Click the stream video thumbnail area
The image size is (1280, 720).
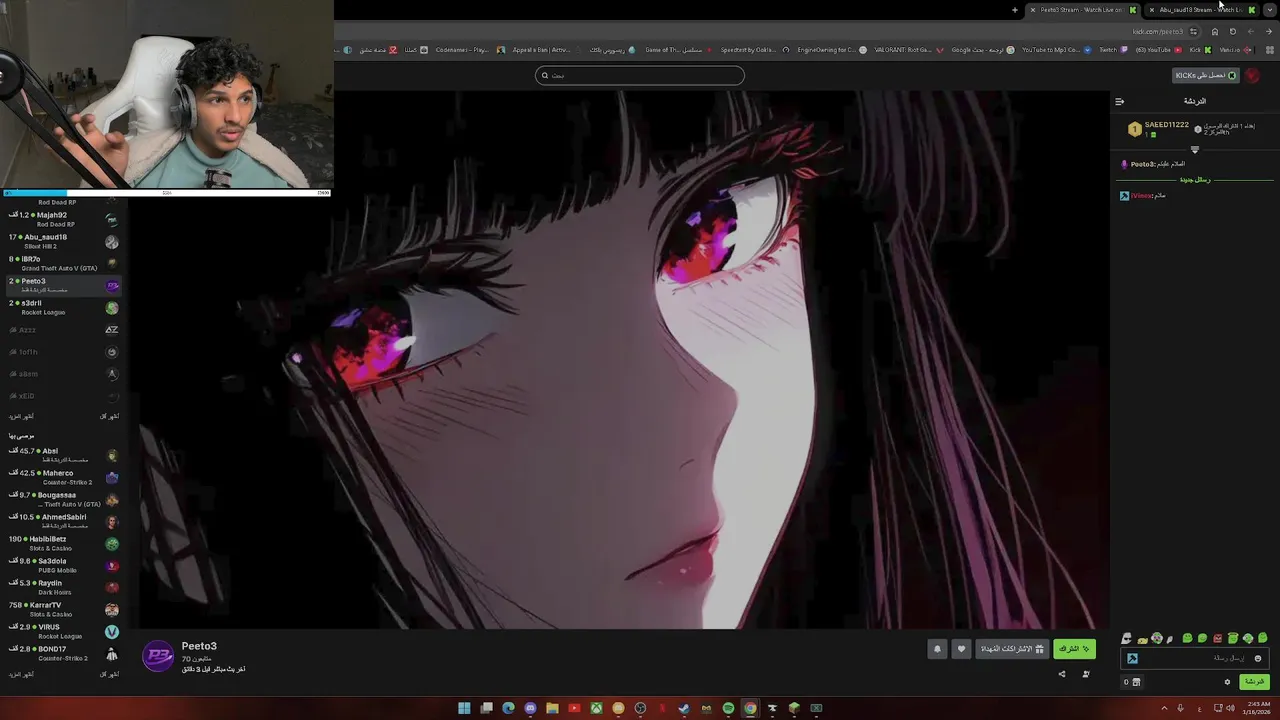click(622, 360)
